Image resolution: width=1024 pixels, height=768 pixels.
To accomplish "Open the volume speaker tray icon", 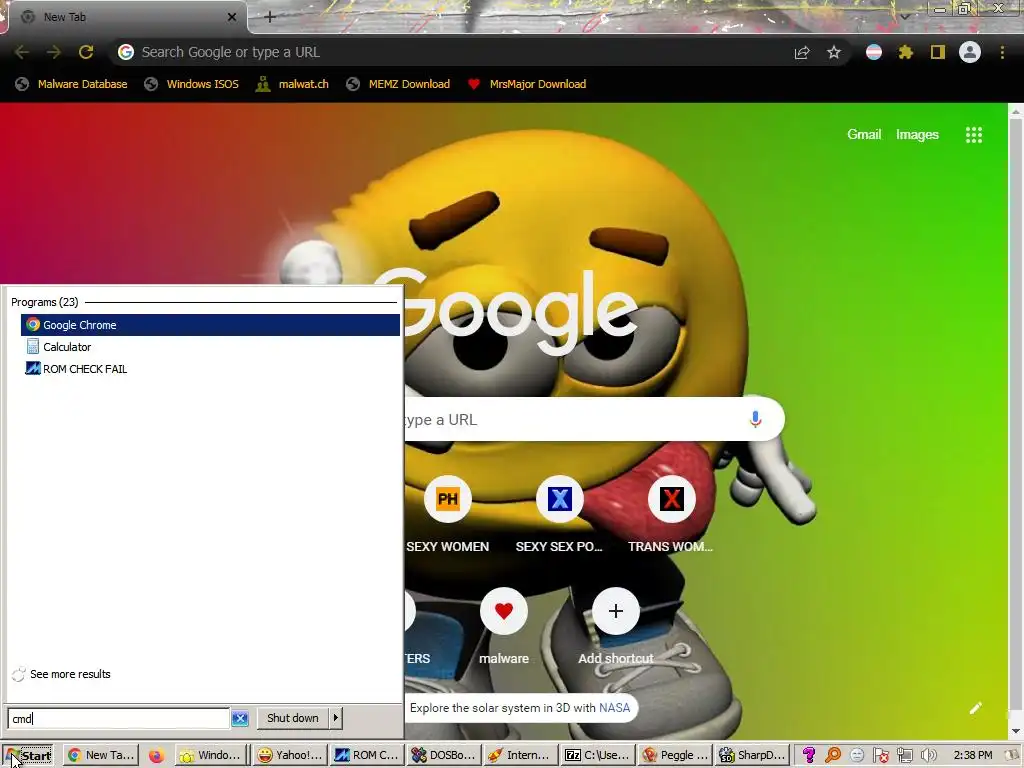I will pos(928,756).
